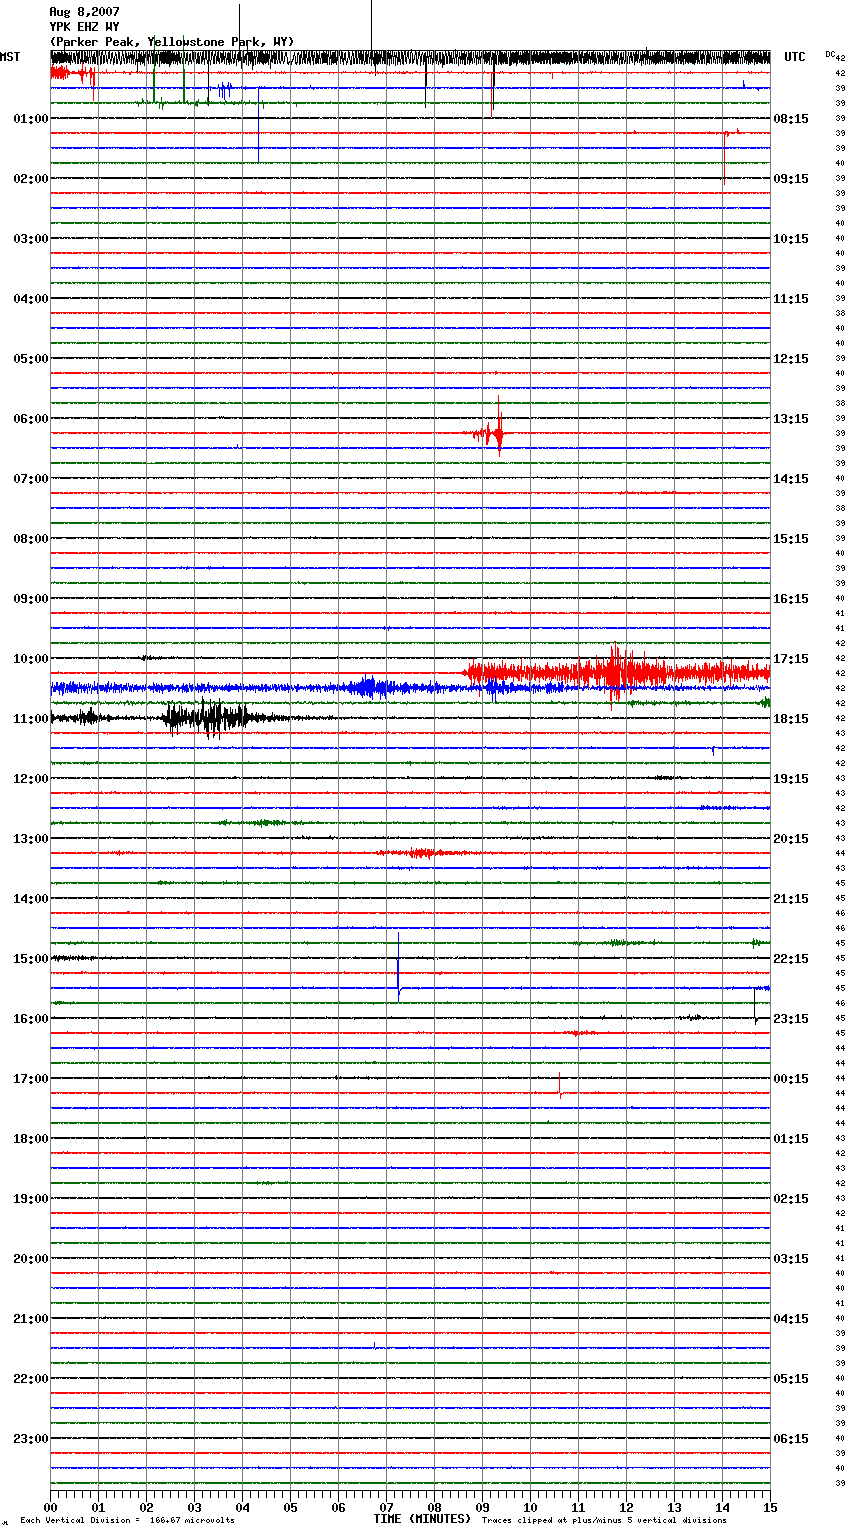Viewport: 850px width, 1534px height.
Task: Select the "01:00" MST hour label
Action: pyautogui.click(x=30, y=119)
